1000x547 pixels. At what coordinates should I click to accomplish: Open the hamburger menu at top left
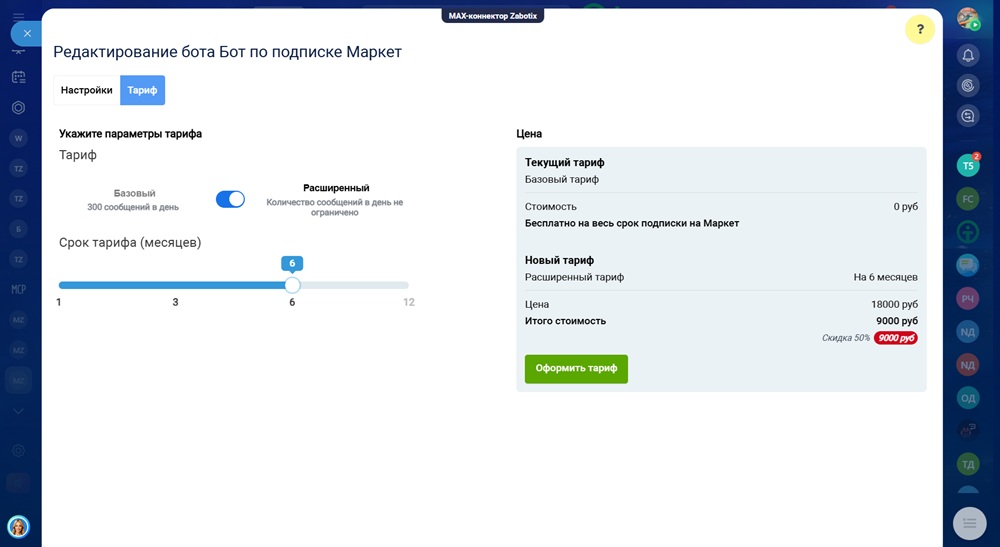(x=18, y=16)
